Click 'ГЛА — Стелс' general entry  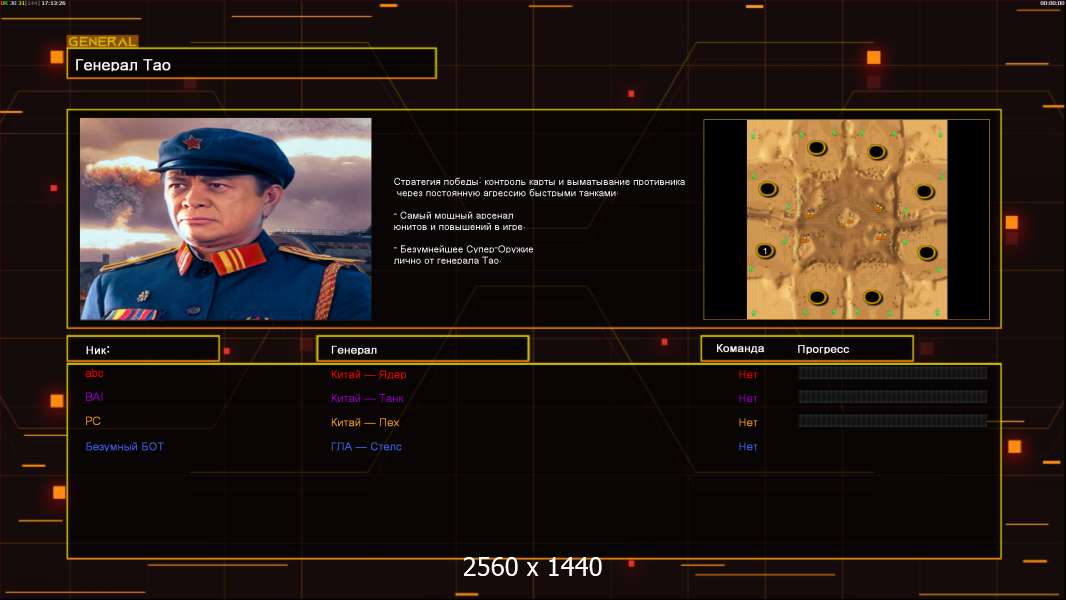366,447
